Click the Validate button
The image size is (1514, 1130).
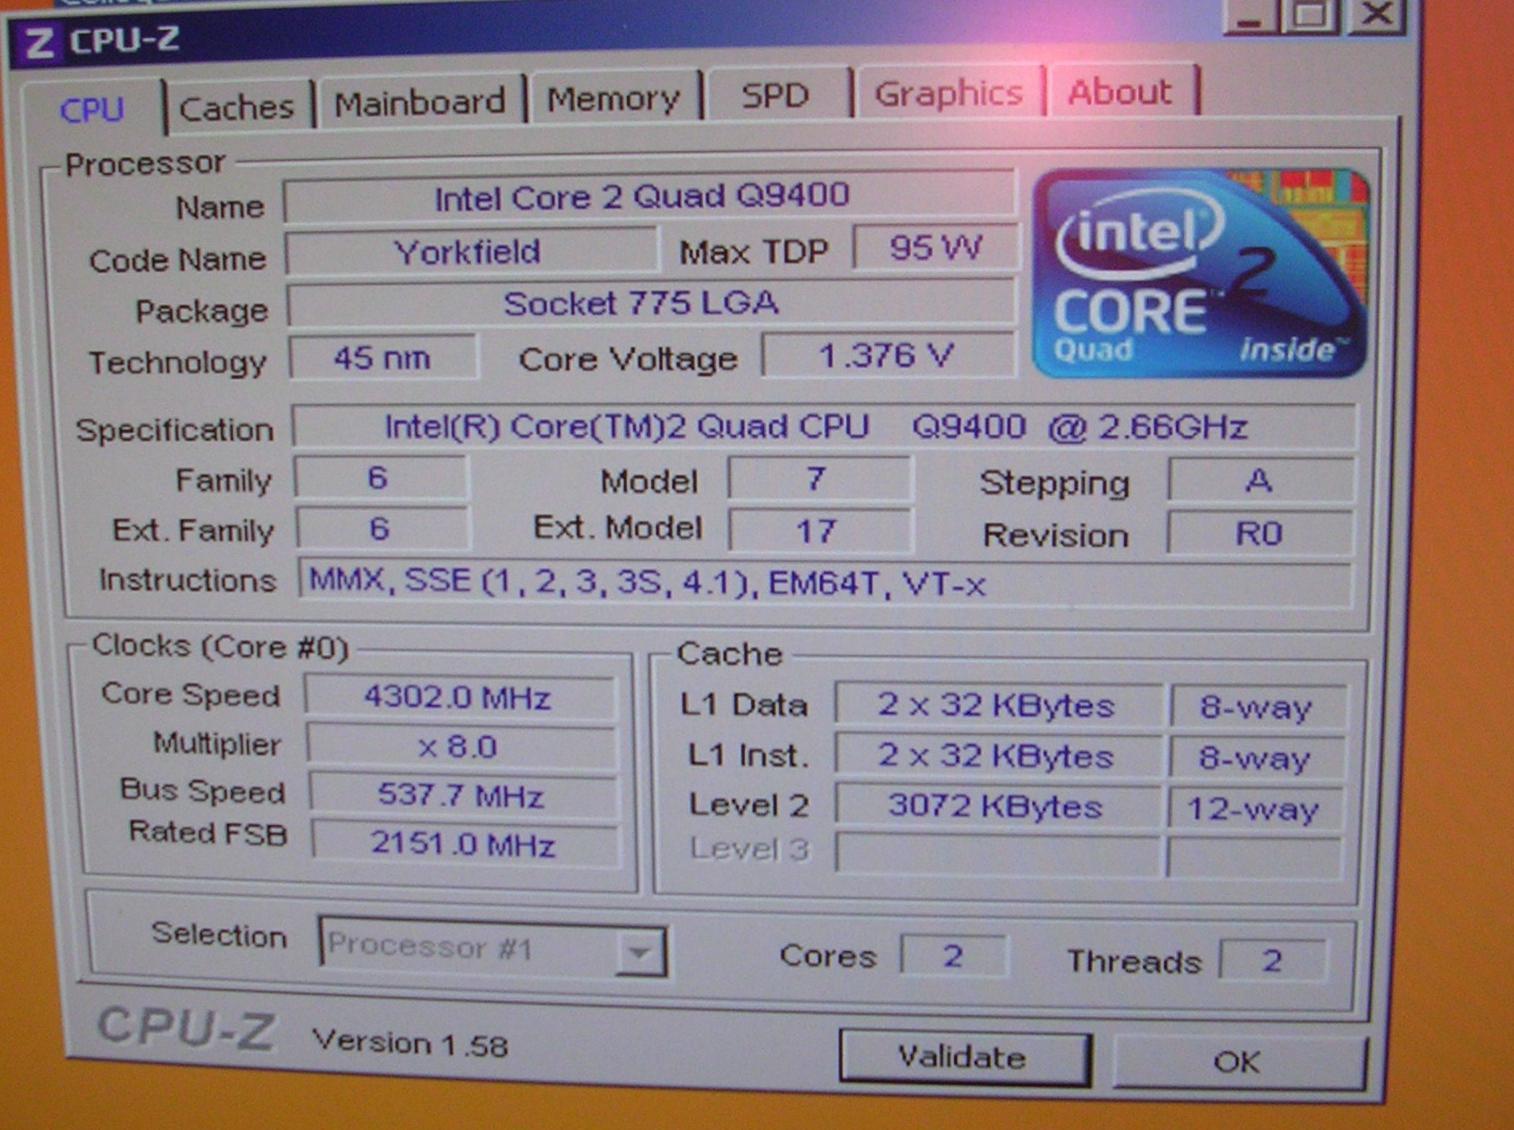tap(963, 1057)
